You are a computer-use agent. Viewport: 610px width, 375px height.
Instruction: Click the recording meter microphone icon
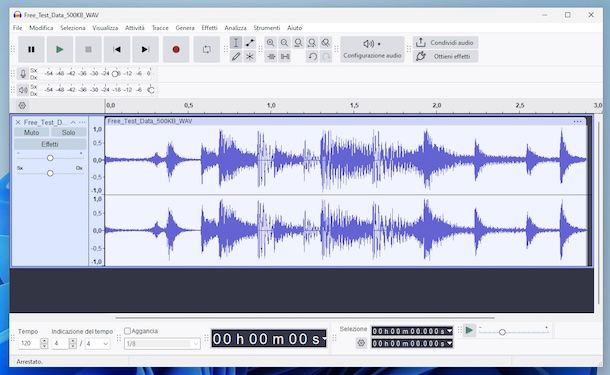coord(23,74)
